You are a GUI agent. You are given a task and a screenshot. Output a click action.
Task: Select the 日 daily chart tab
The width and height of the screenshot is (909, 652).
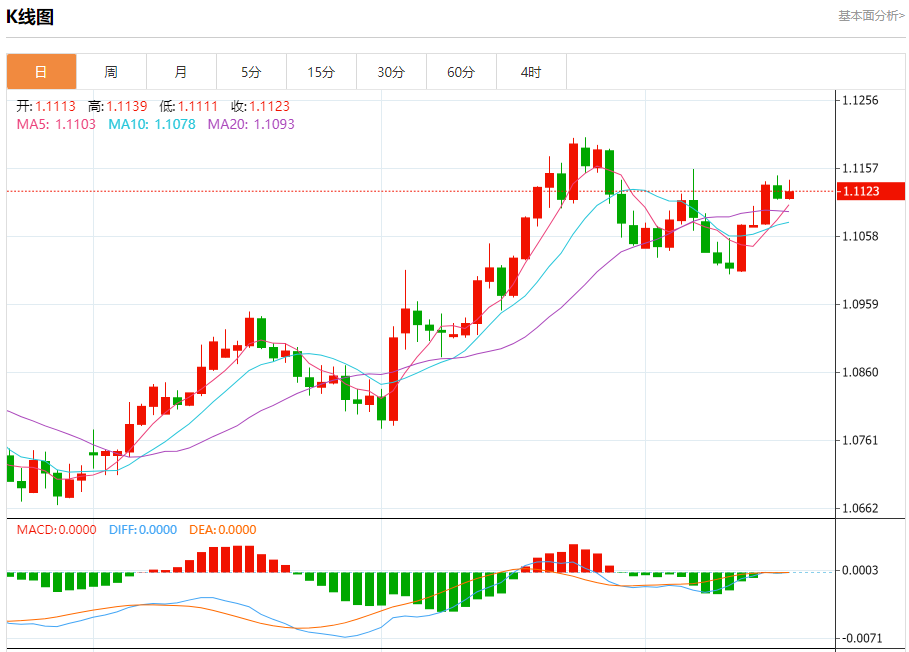(x=41, y=72)
